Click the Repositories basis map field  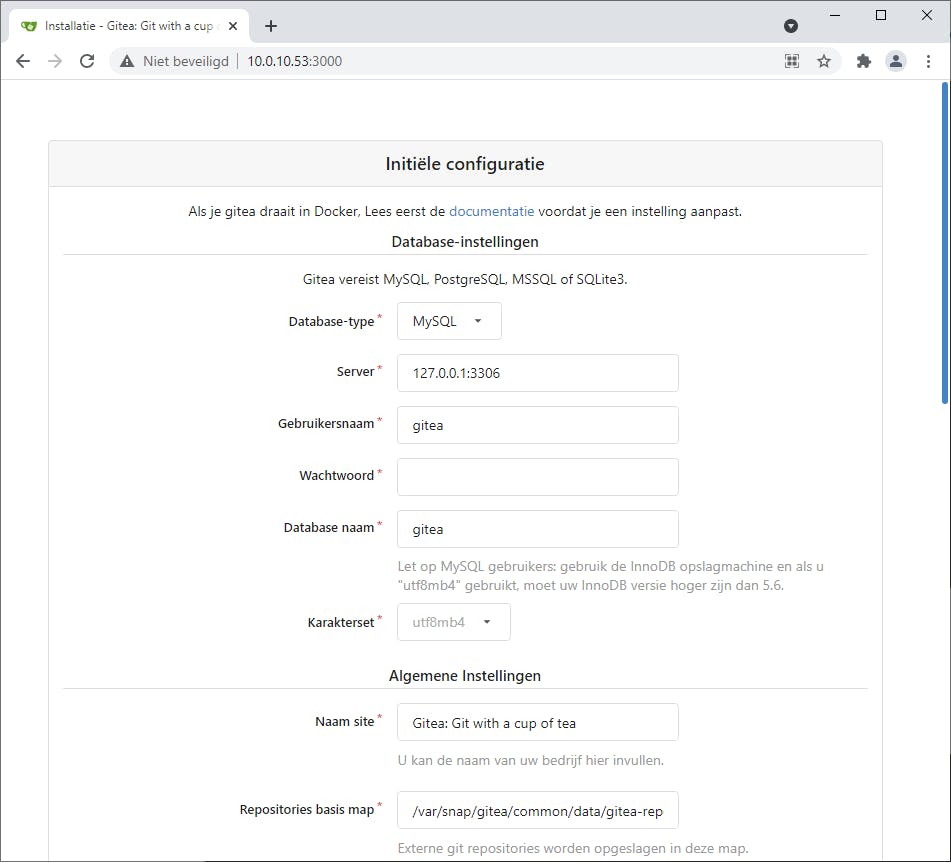537,810
